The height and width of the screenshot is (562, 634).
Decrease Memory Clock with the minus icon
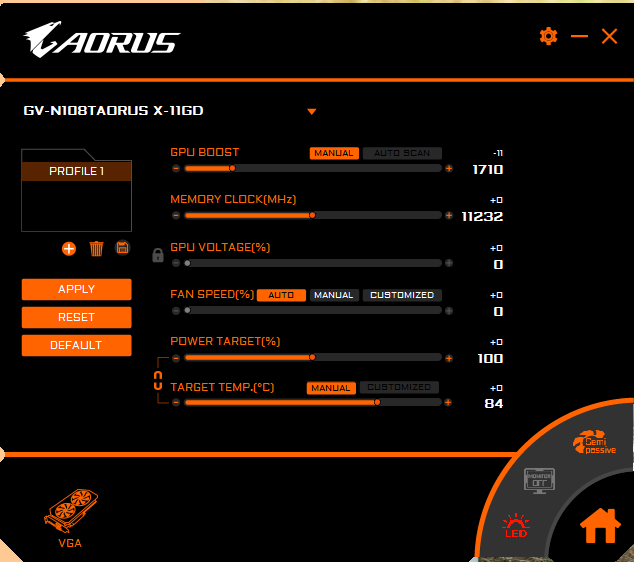[x=176, y=216]
